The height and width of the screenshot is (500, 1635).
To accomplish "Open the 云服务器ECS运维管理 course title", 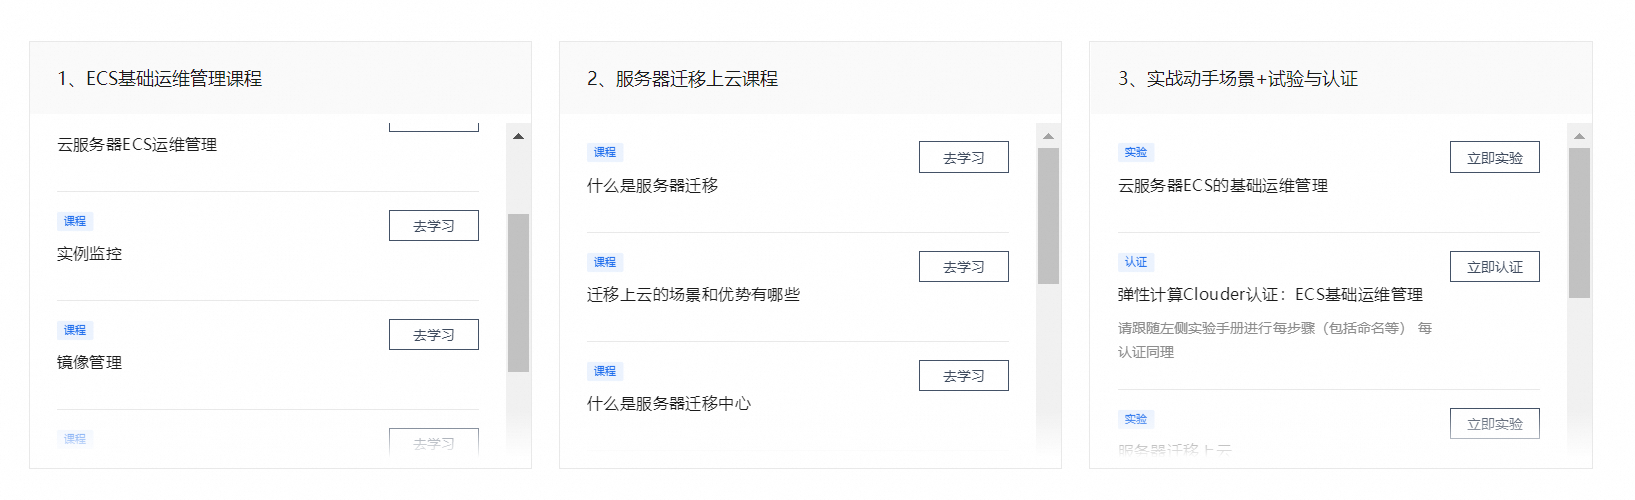I will point(137,145).
